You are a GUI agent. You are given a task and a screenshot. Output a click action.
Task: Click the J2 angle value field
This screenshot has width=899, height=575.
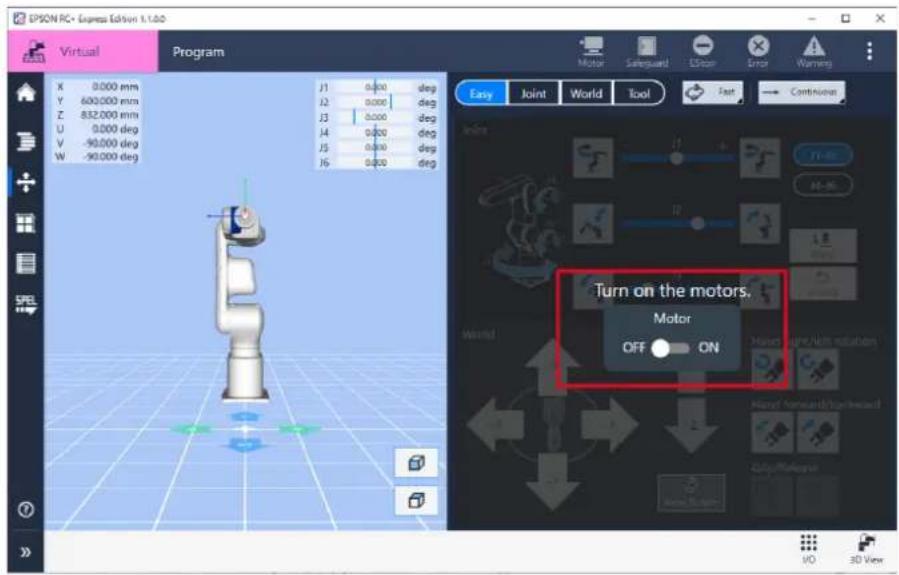[375, 102]
